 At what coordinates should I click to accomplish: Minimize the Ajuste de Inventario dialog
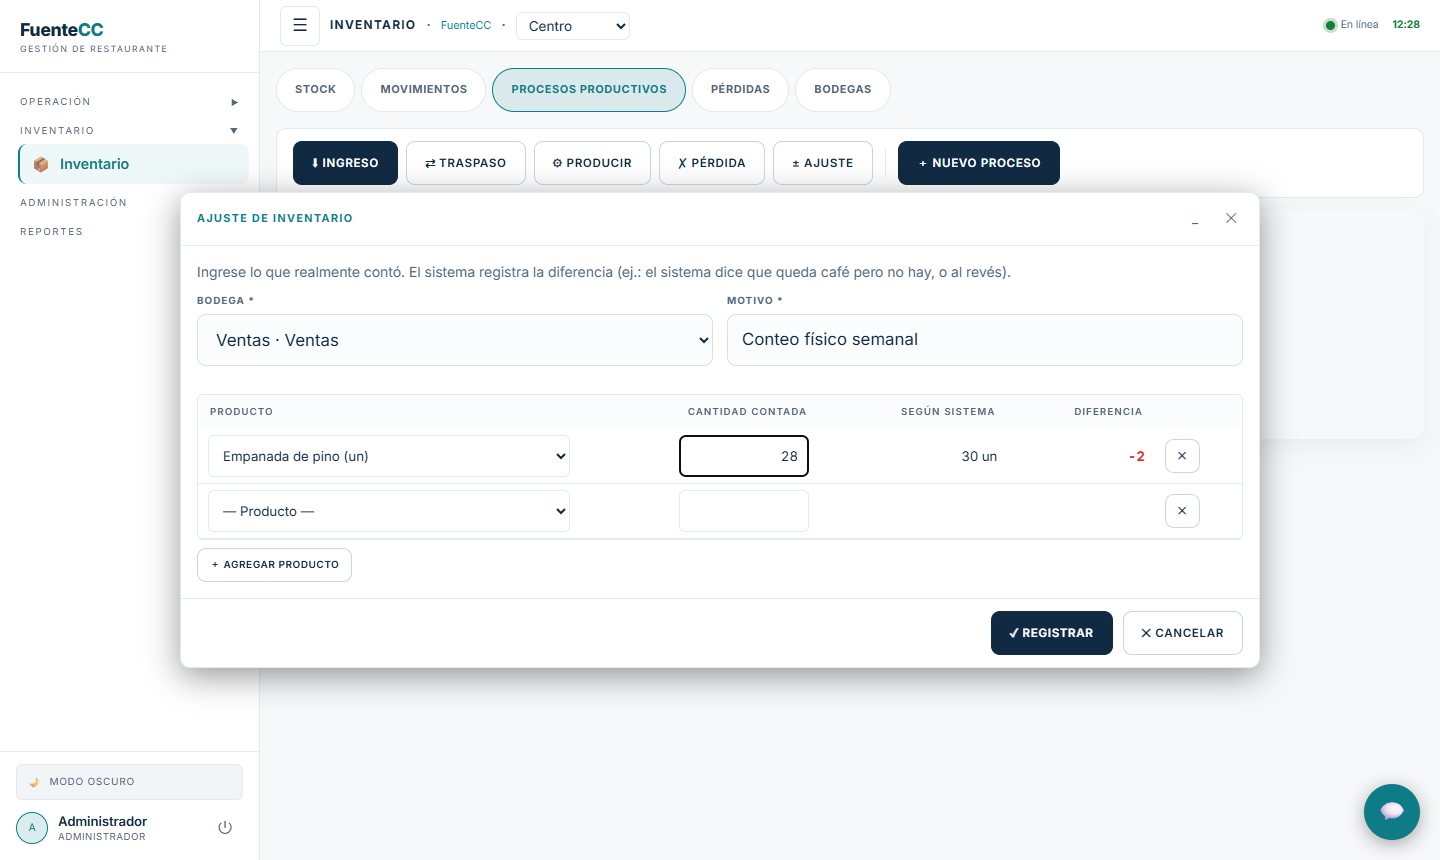[x=1195, y=218]
